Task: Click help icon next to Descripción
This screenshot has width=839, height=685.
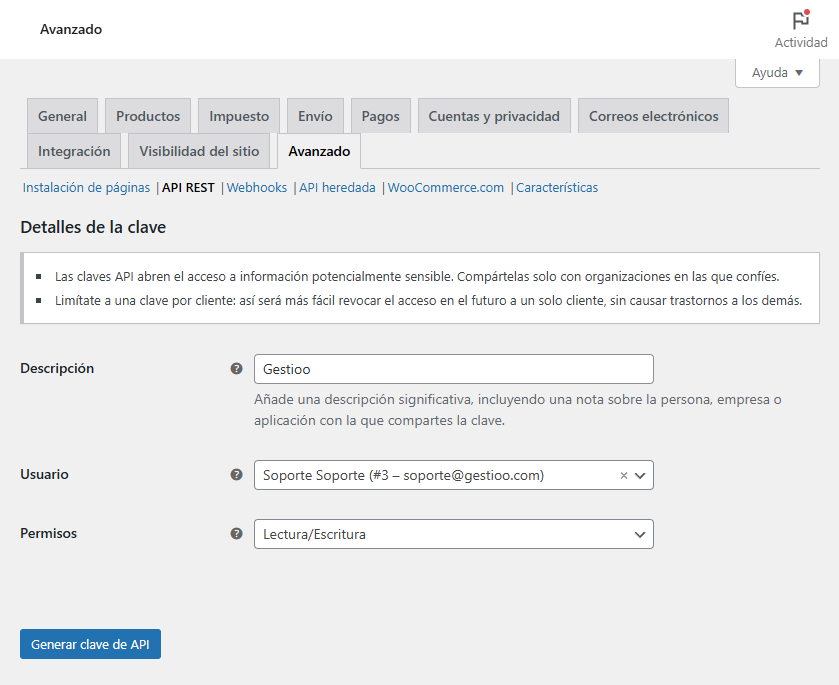Action: [x=236, y=369]
